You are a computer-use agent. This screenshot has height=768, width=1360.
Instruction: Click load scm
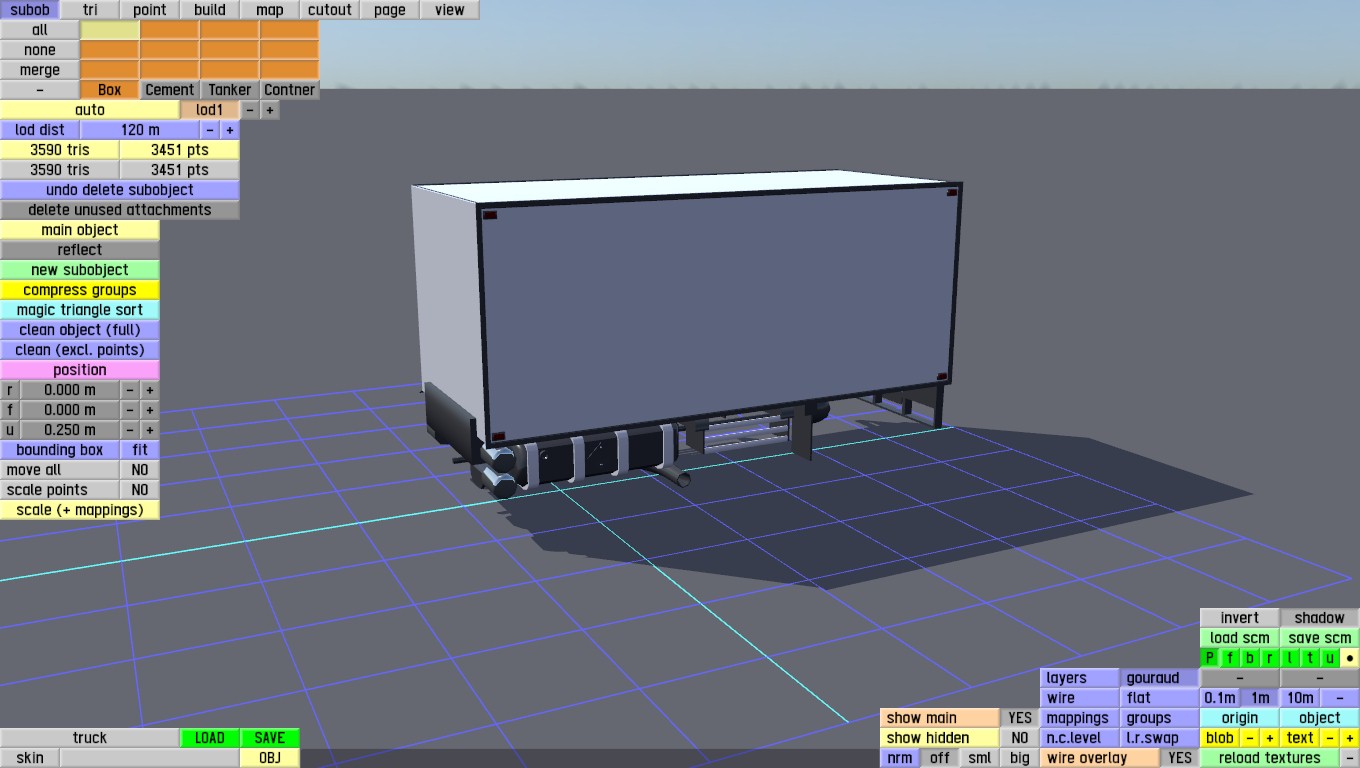[x=1240, y=638]
